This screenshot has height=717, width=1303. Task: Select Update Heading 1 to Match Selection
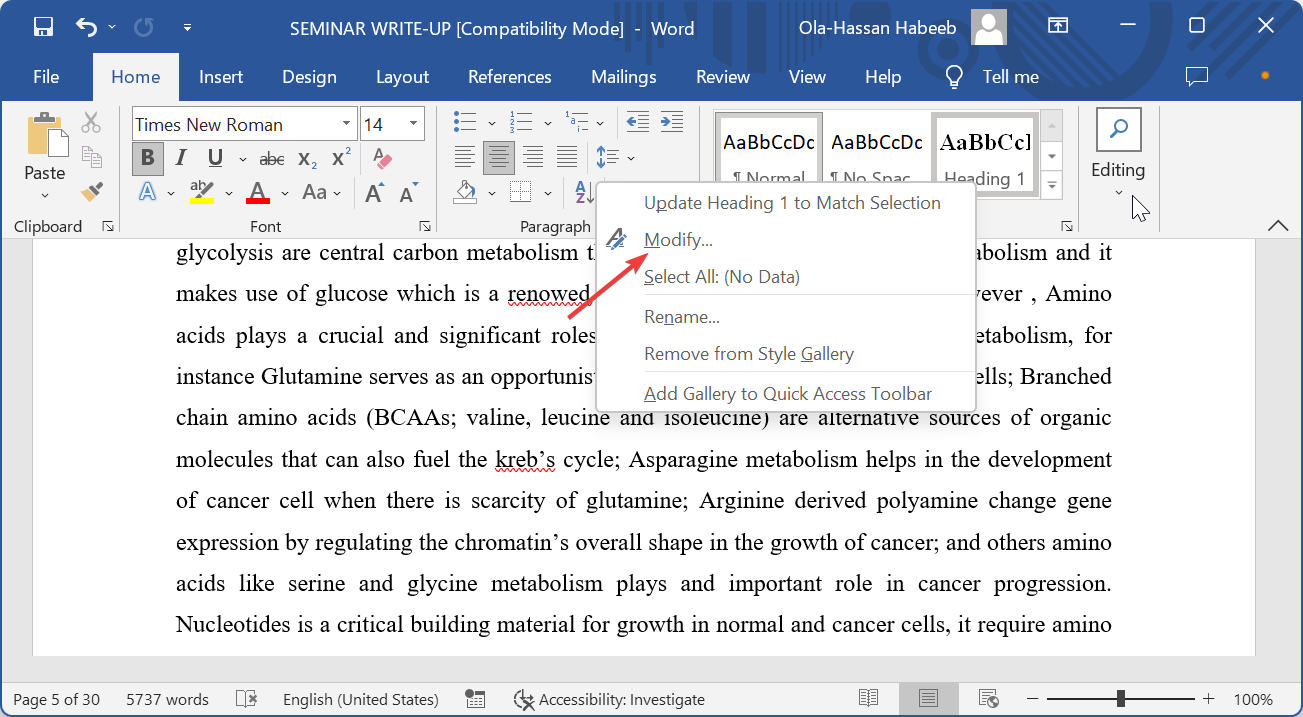click(792, 202)
